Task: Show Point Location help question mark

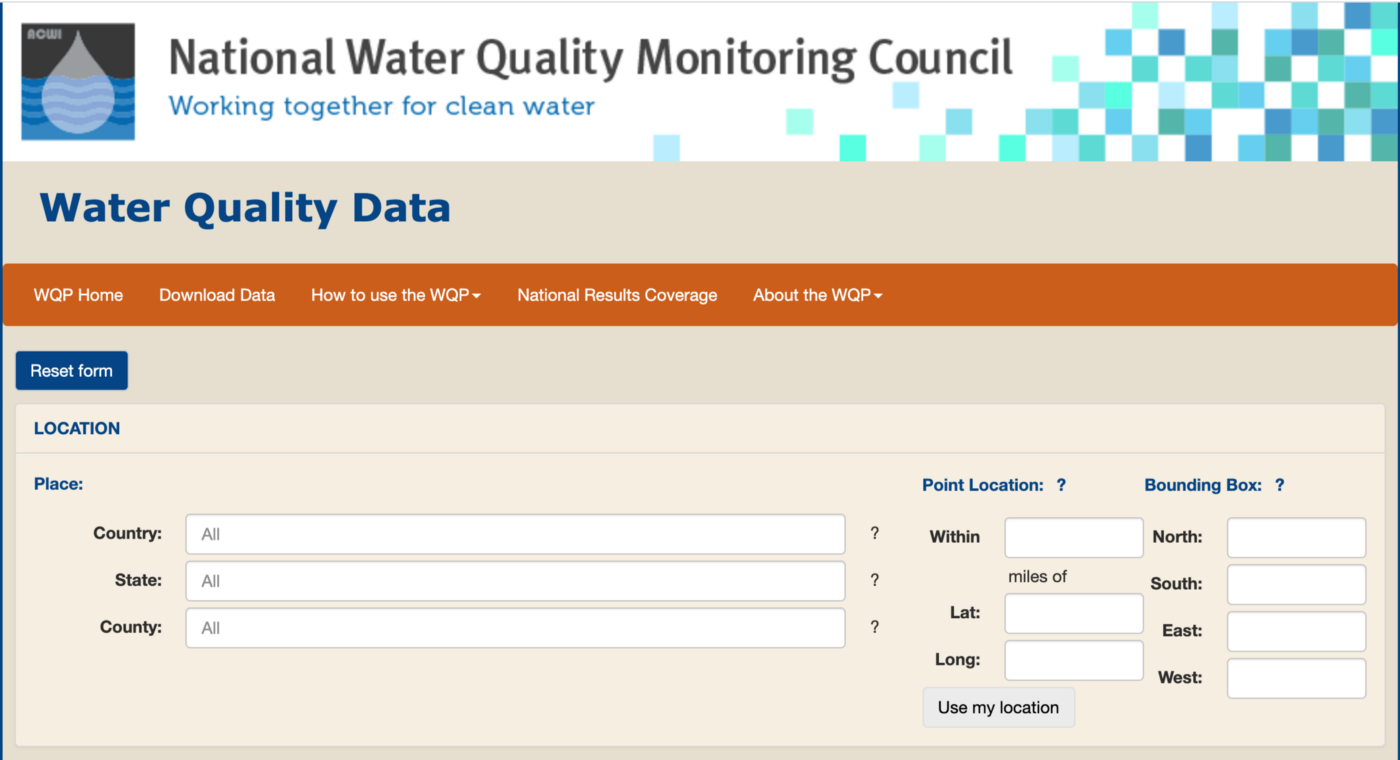Action: click(x=1061, y=485)
